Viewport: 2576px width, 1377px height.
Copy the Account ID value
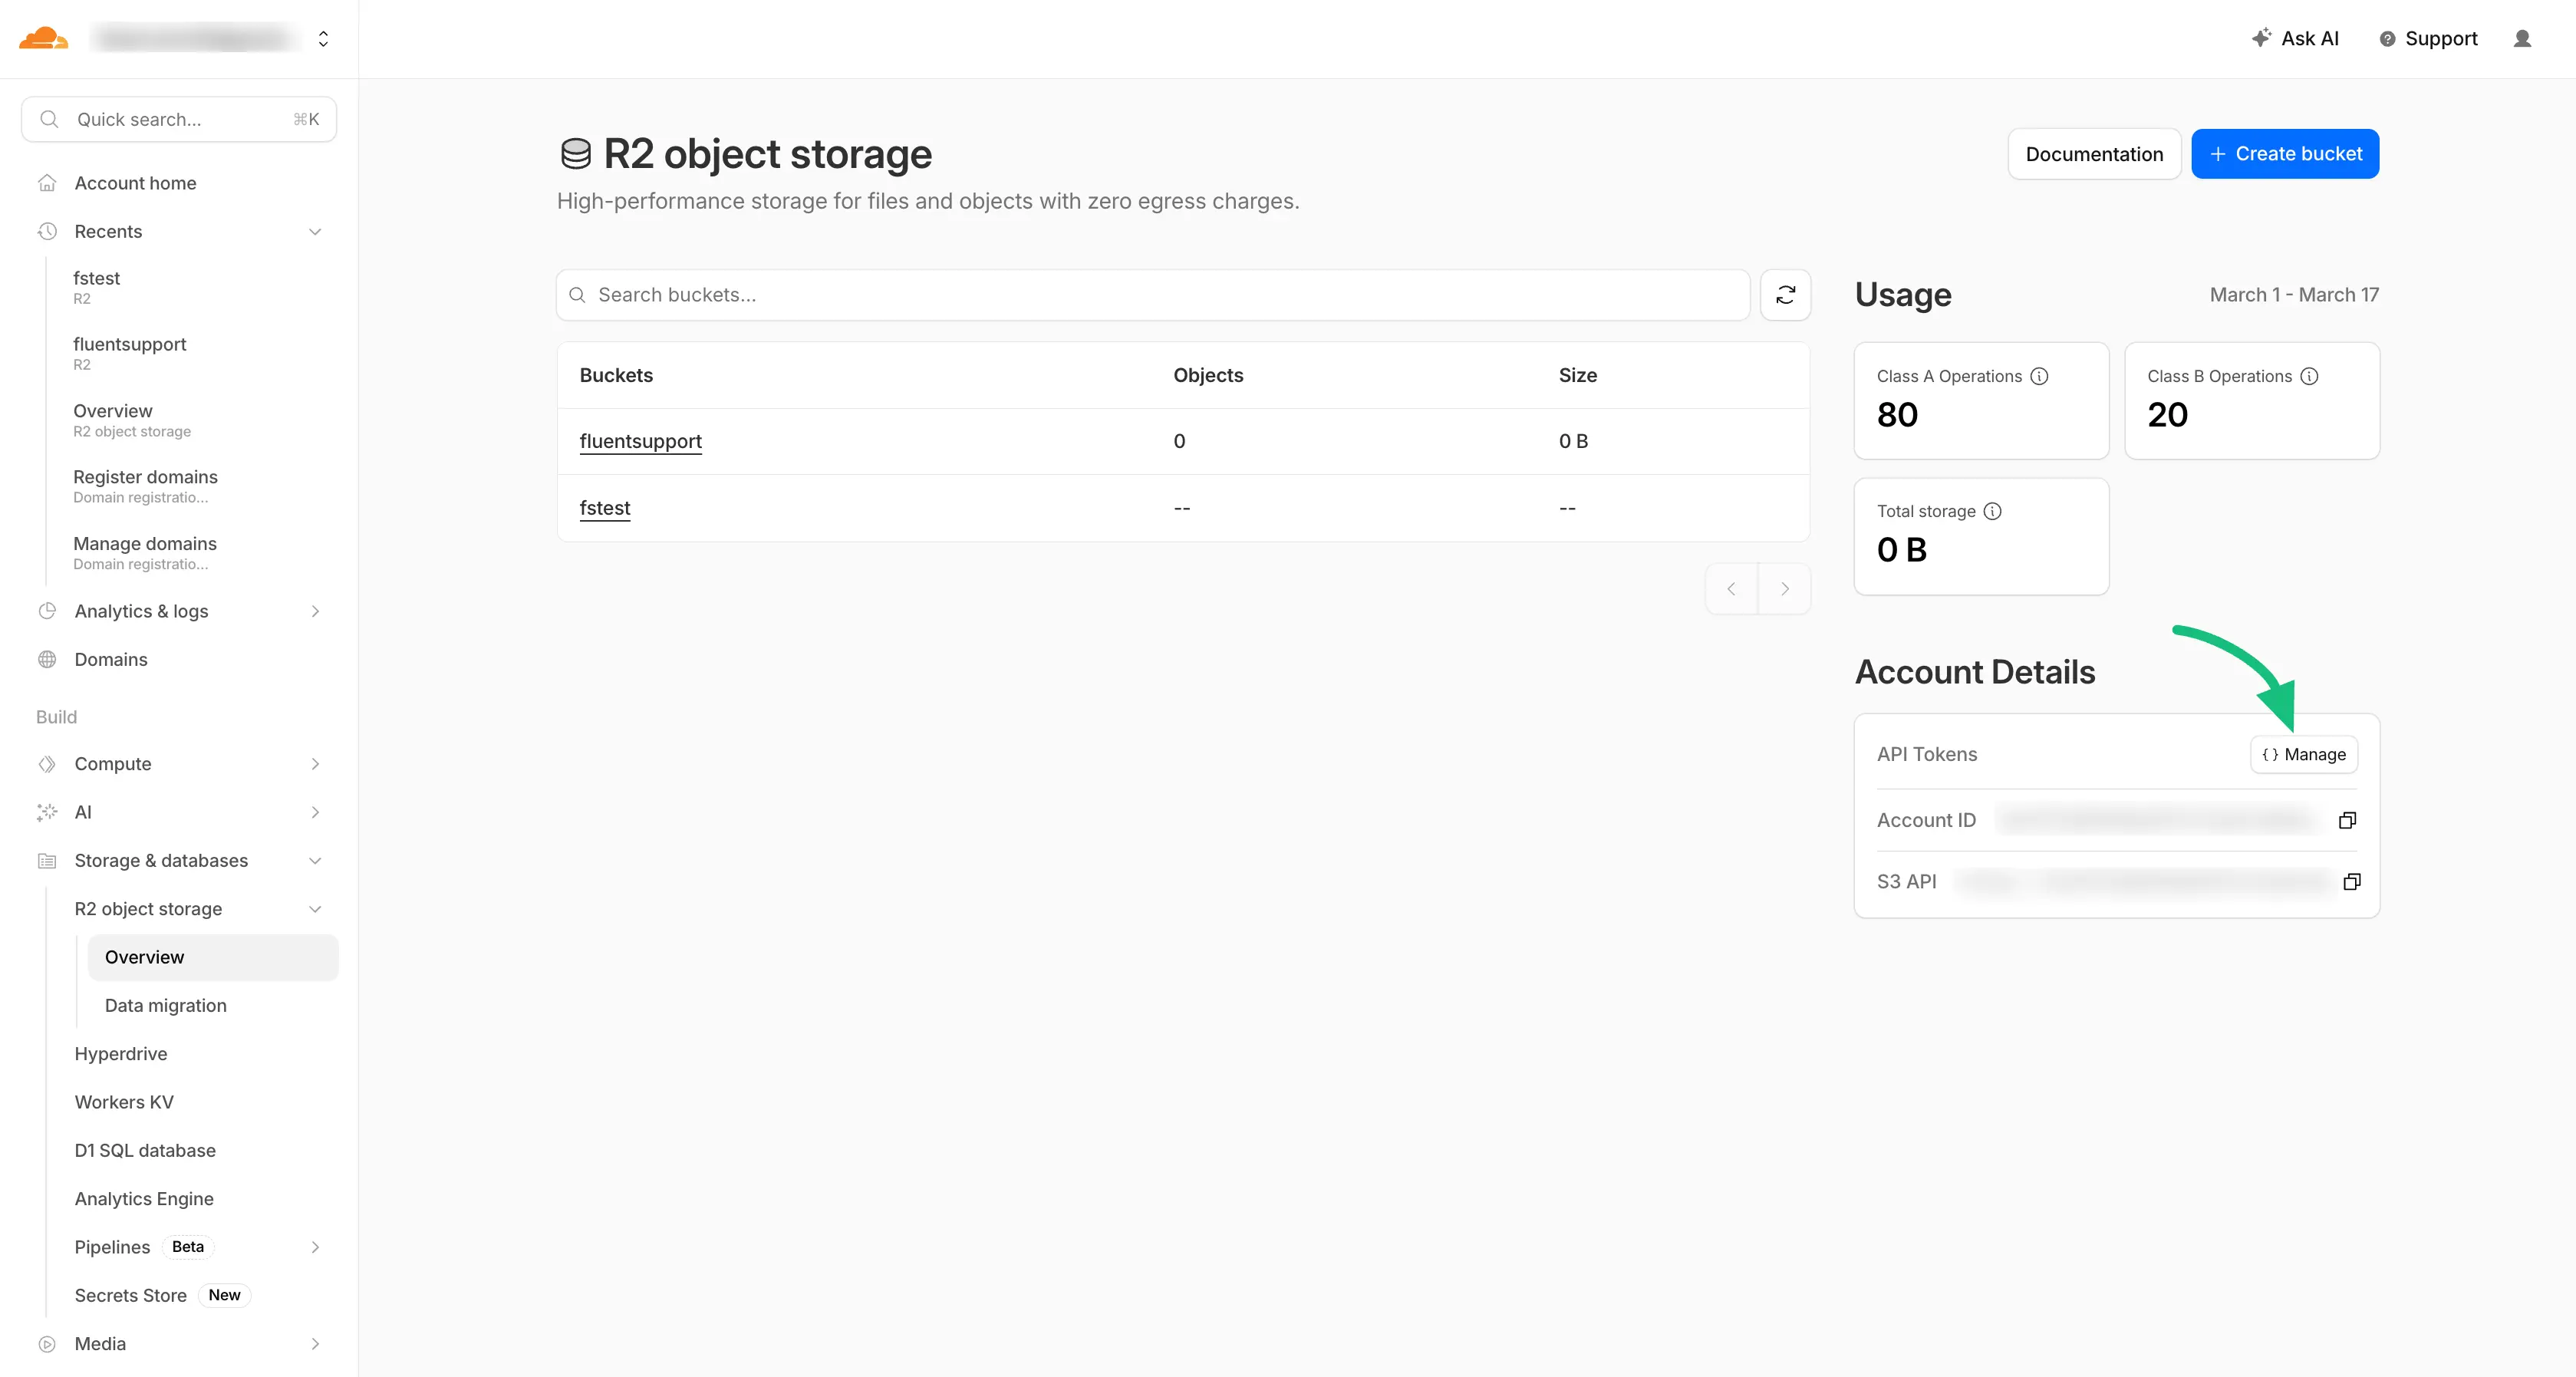tap(2347, 820)
